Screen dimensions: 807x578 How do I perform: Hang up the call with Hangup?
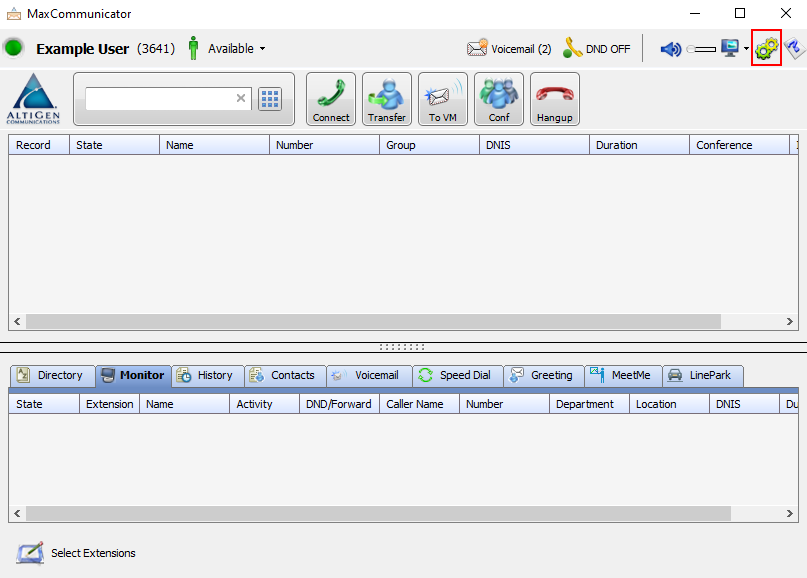(x=554, y=99)
